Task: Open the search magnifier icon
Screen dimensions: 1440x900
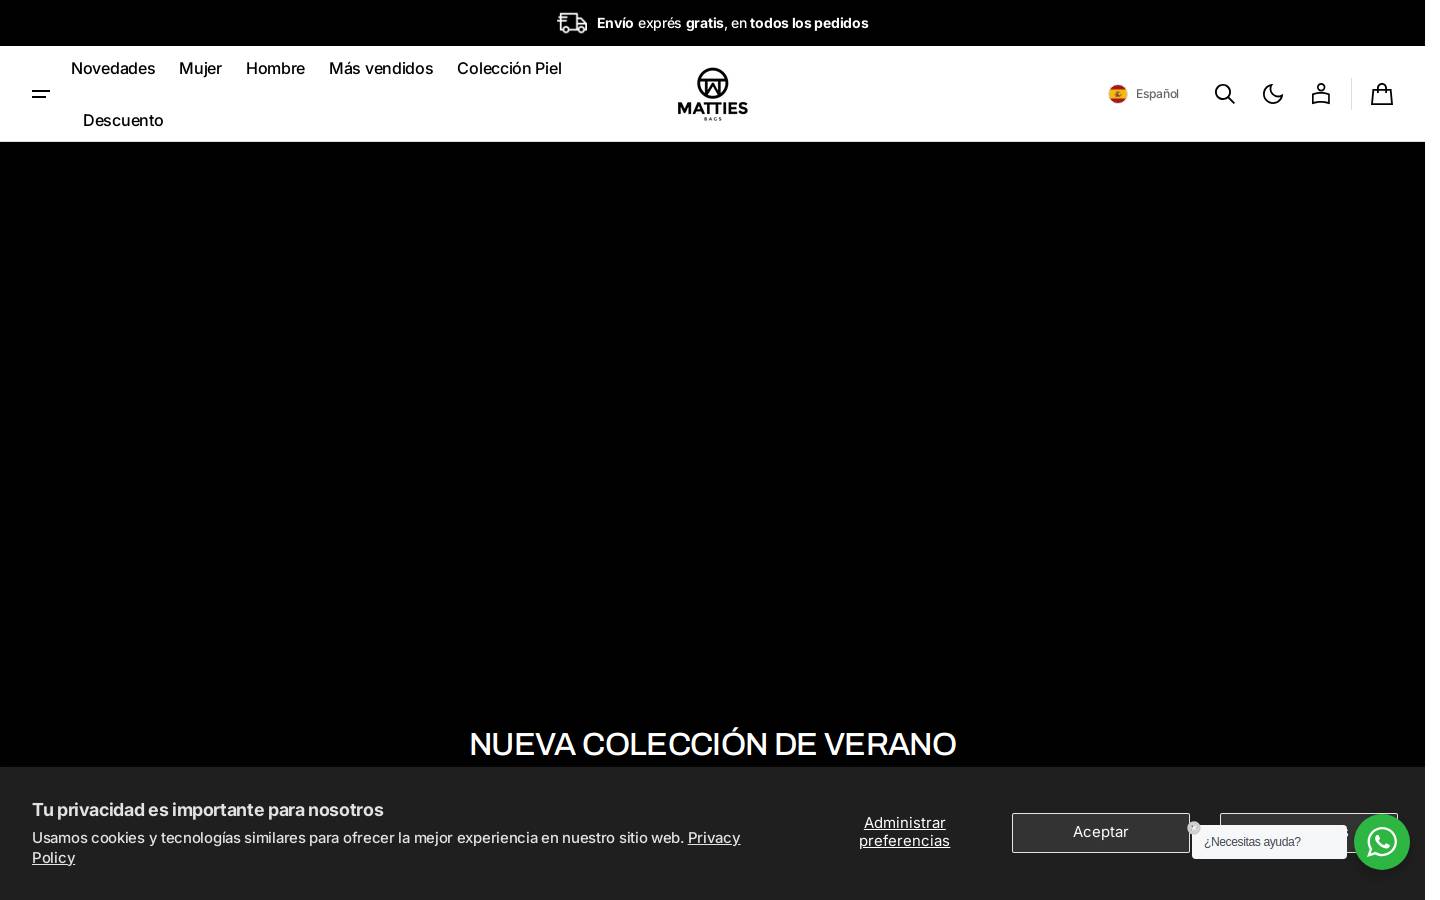Action: (x=1225, y=94)
